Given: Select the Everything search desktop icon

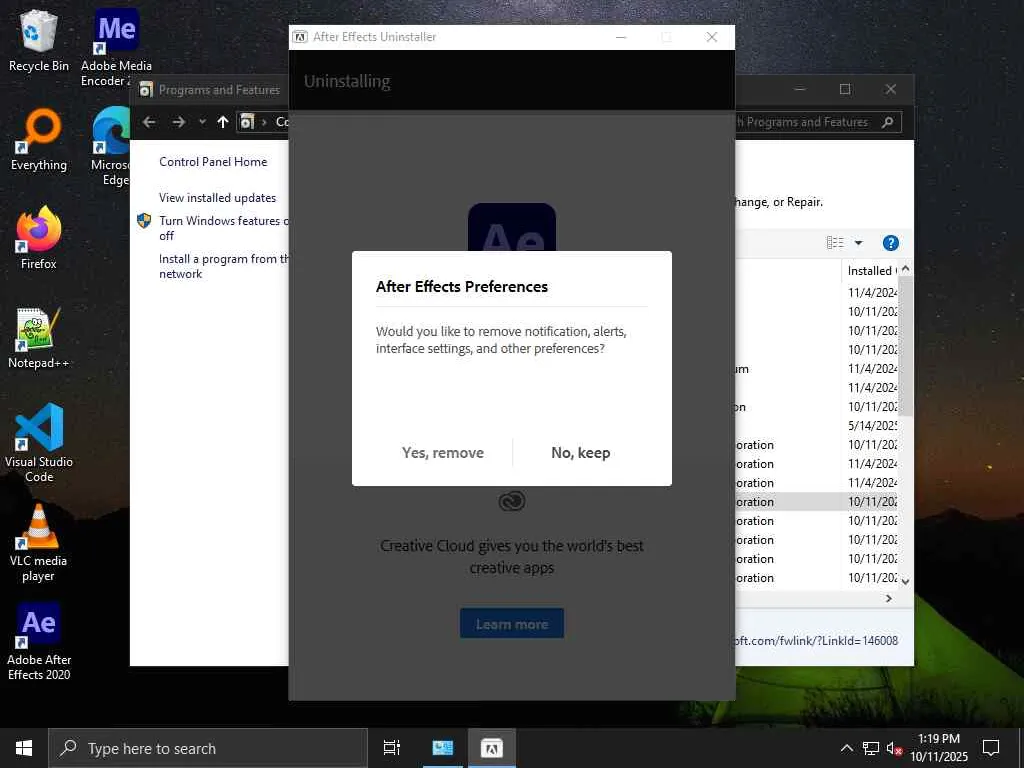Looking at the screenshot, I should (x=39, y=140).
